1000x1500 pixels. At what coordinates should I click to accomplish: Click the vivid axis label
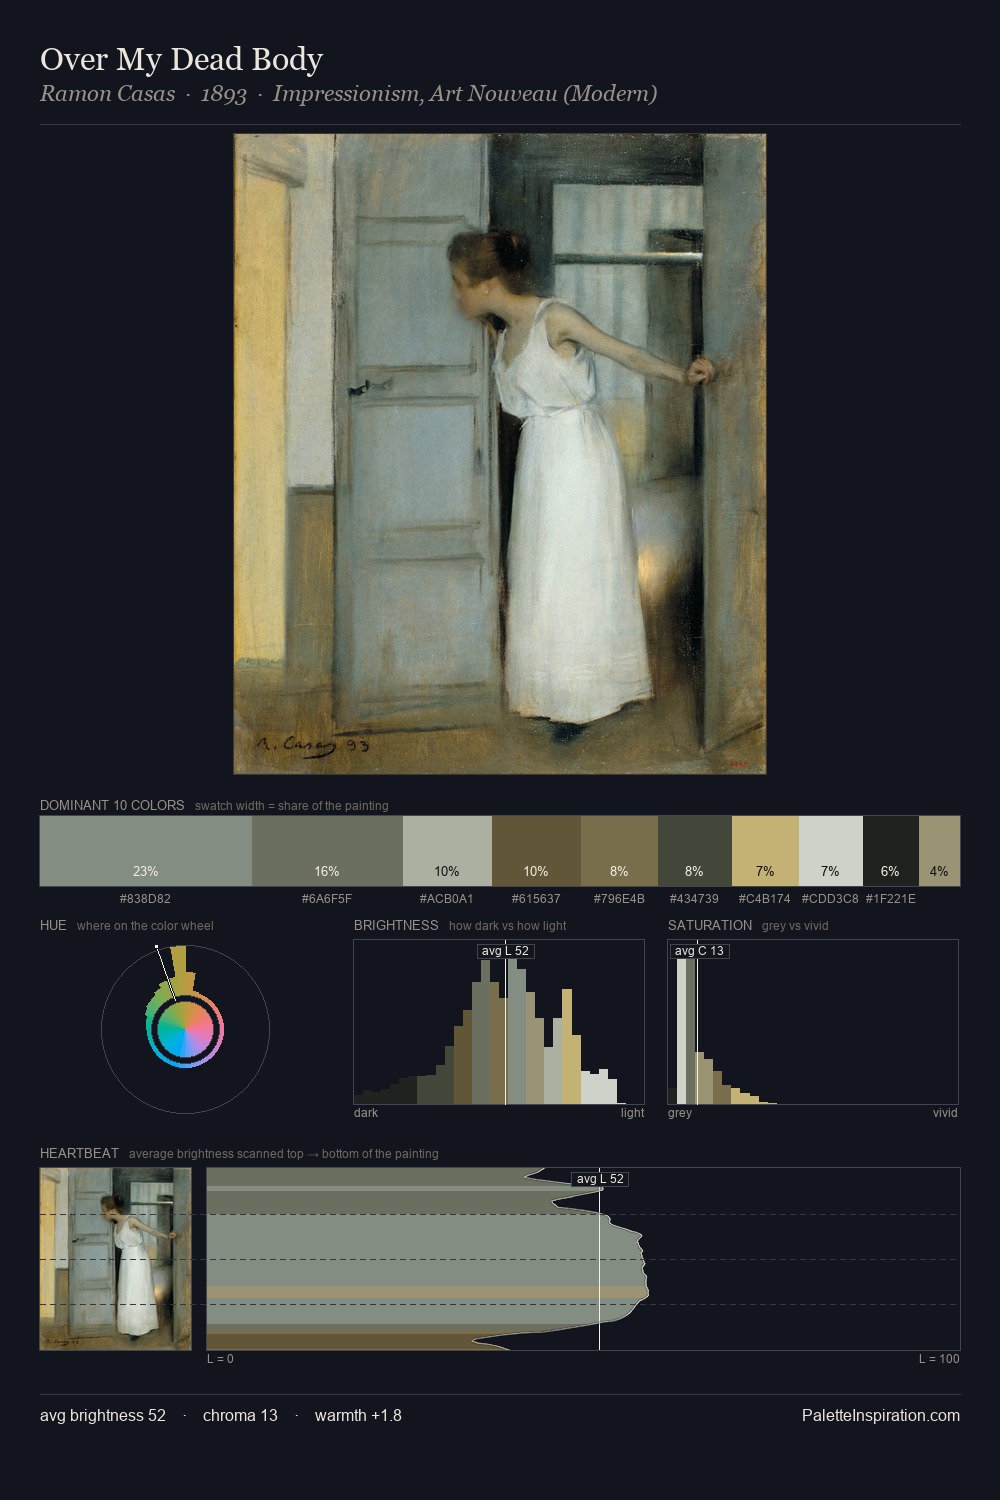945,1113
